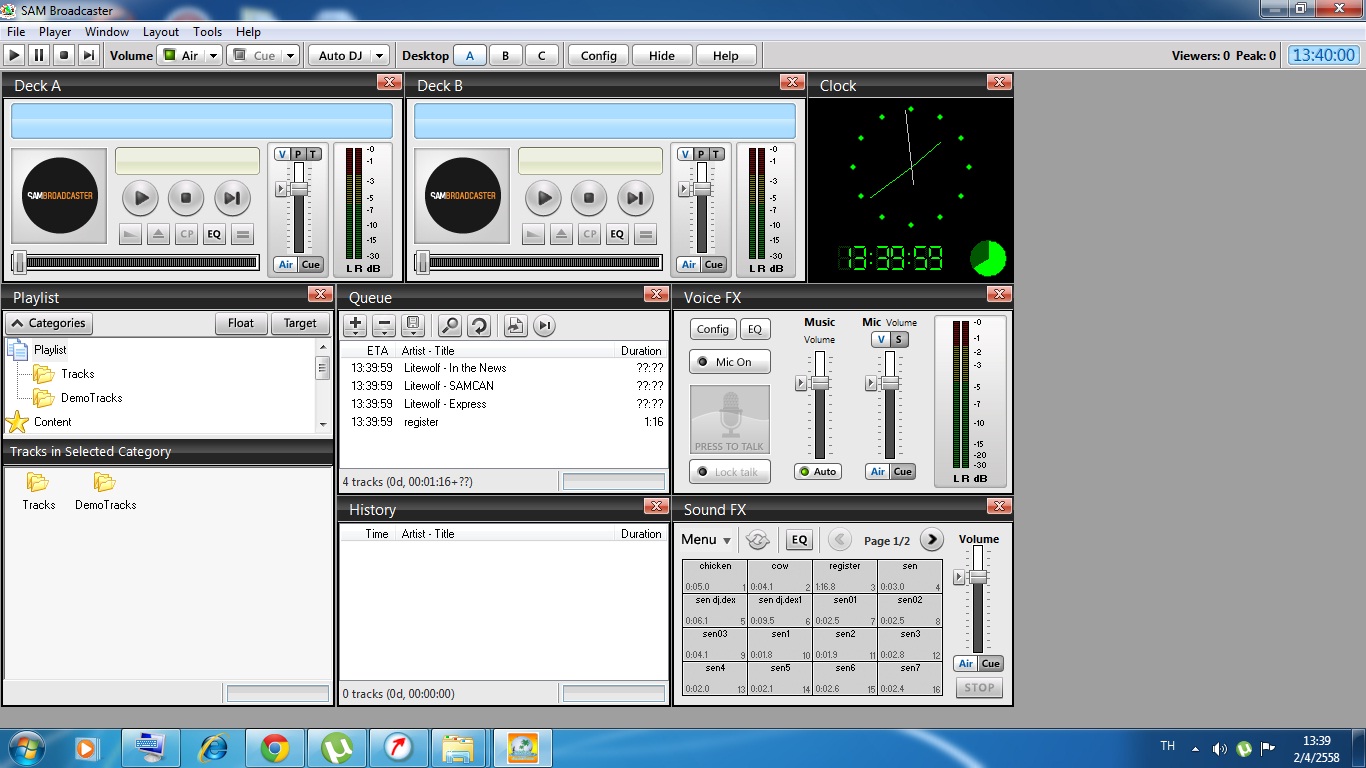Click the Stop icon in the main toolbar

[64, 56]
